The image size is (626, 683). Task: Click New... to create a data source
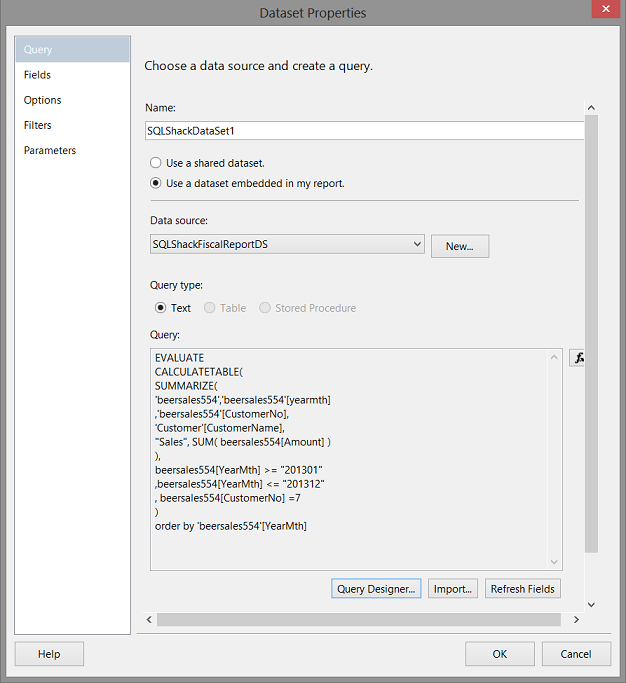460,246
